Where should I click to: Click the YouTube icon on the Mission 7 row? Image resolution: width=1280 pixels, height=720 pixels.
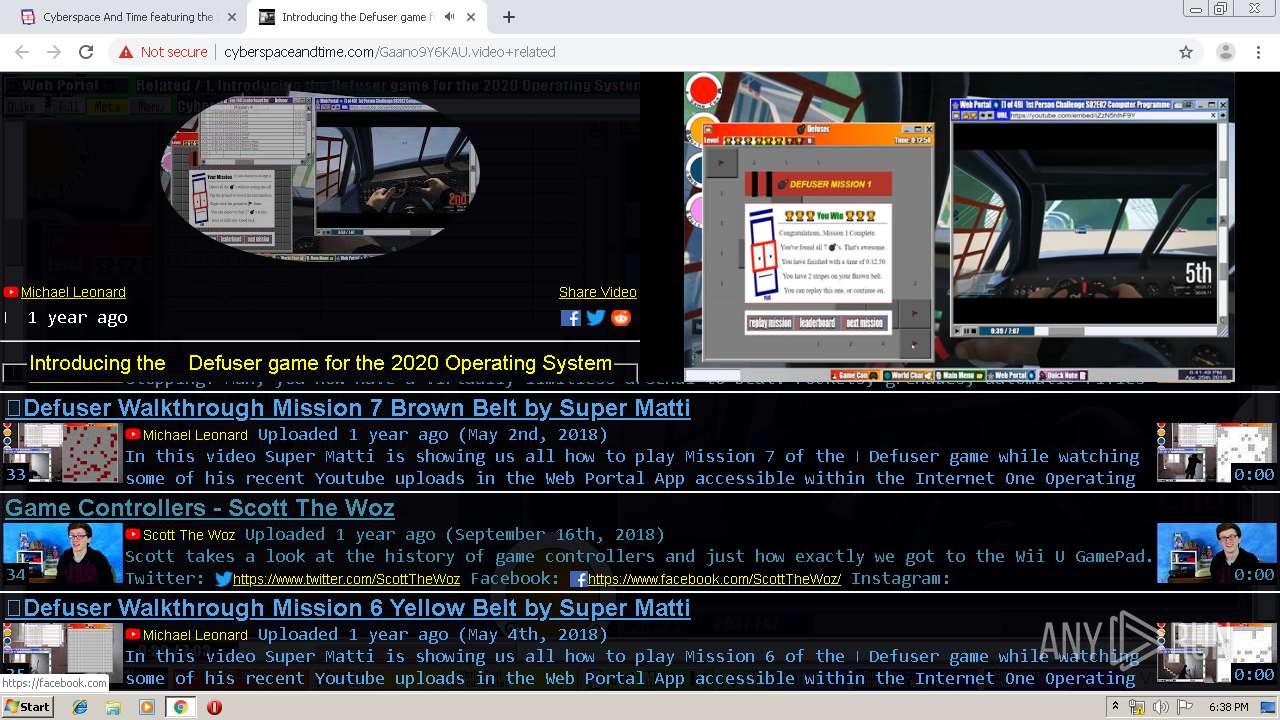tap(133, 435)
